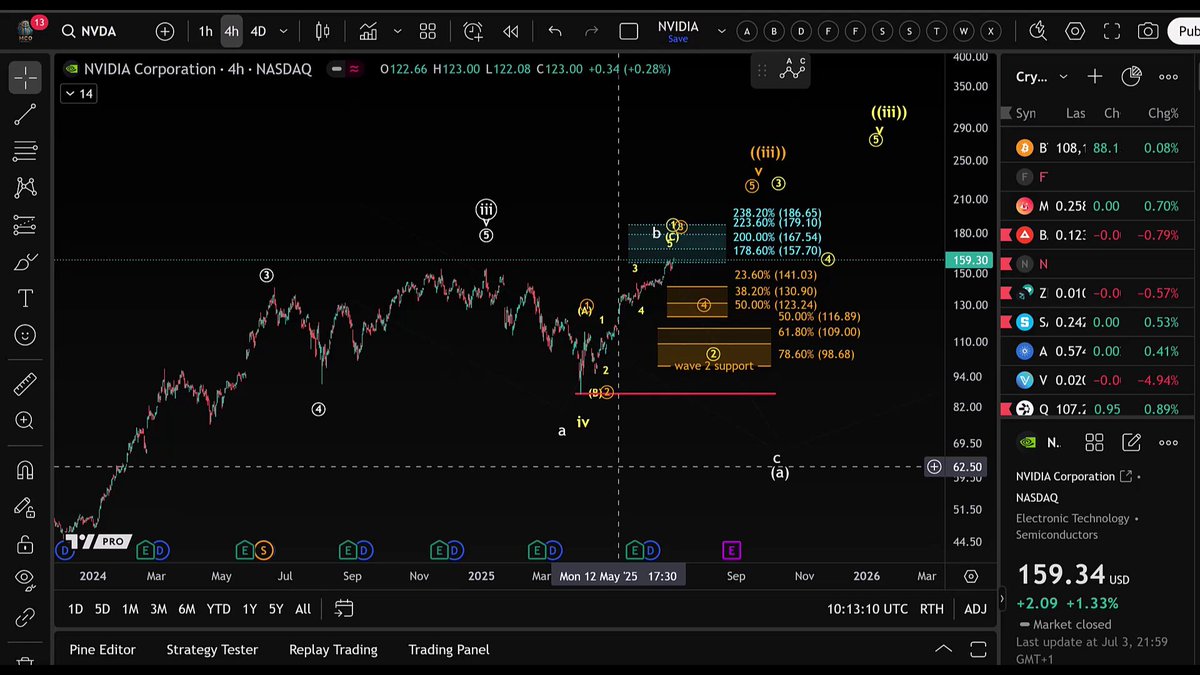Start bar replay mode
The height and width of the screenshot is (675, 1200).
pyautogui.click(x=511, y=31)
